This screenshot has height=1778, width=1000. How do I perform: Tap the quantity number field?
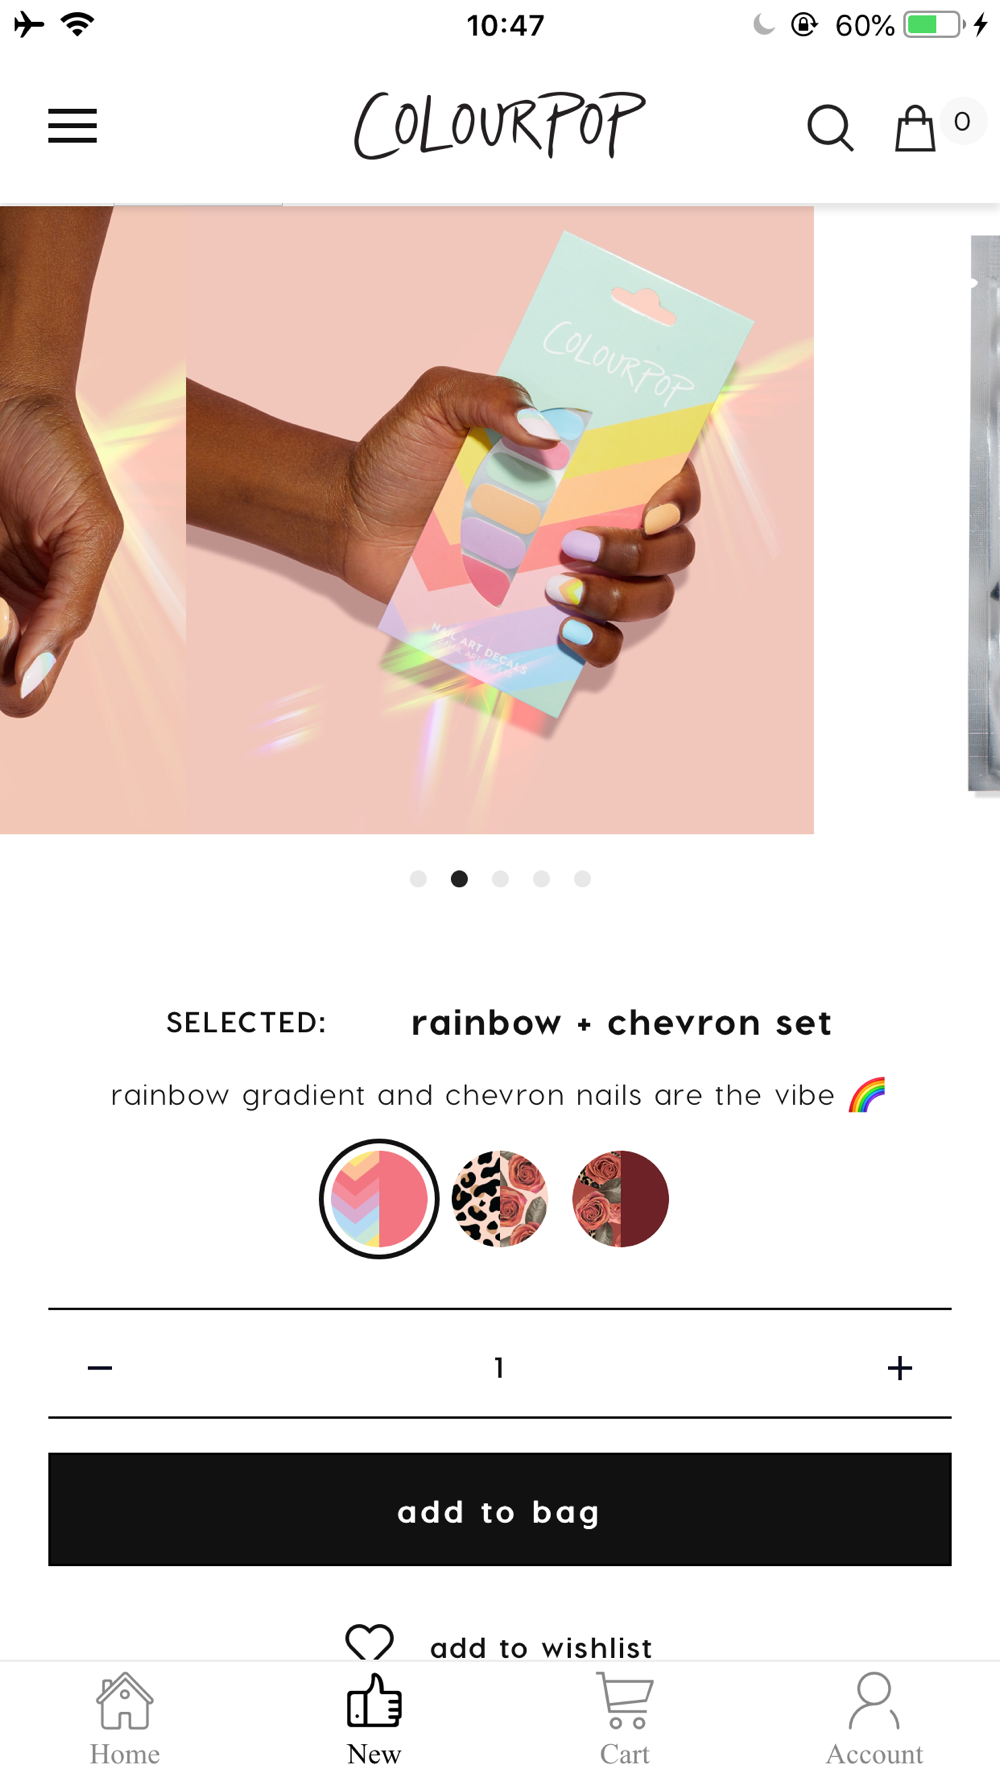pos(499,1367)
